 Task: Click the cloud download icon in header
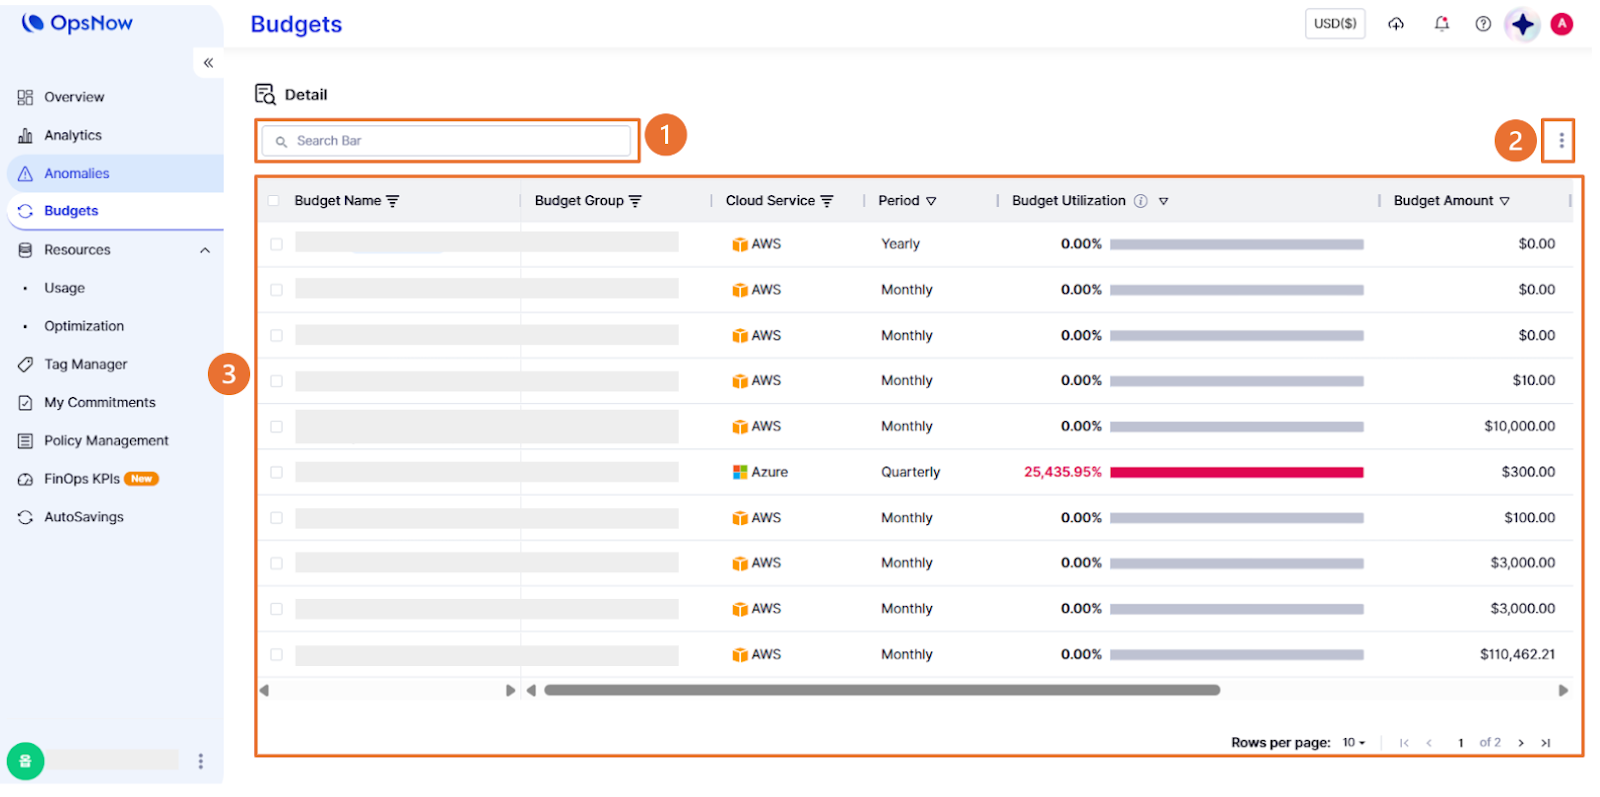pyautogui.click(x=1396, y=24)
